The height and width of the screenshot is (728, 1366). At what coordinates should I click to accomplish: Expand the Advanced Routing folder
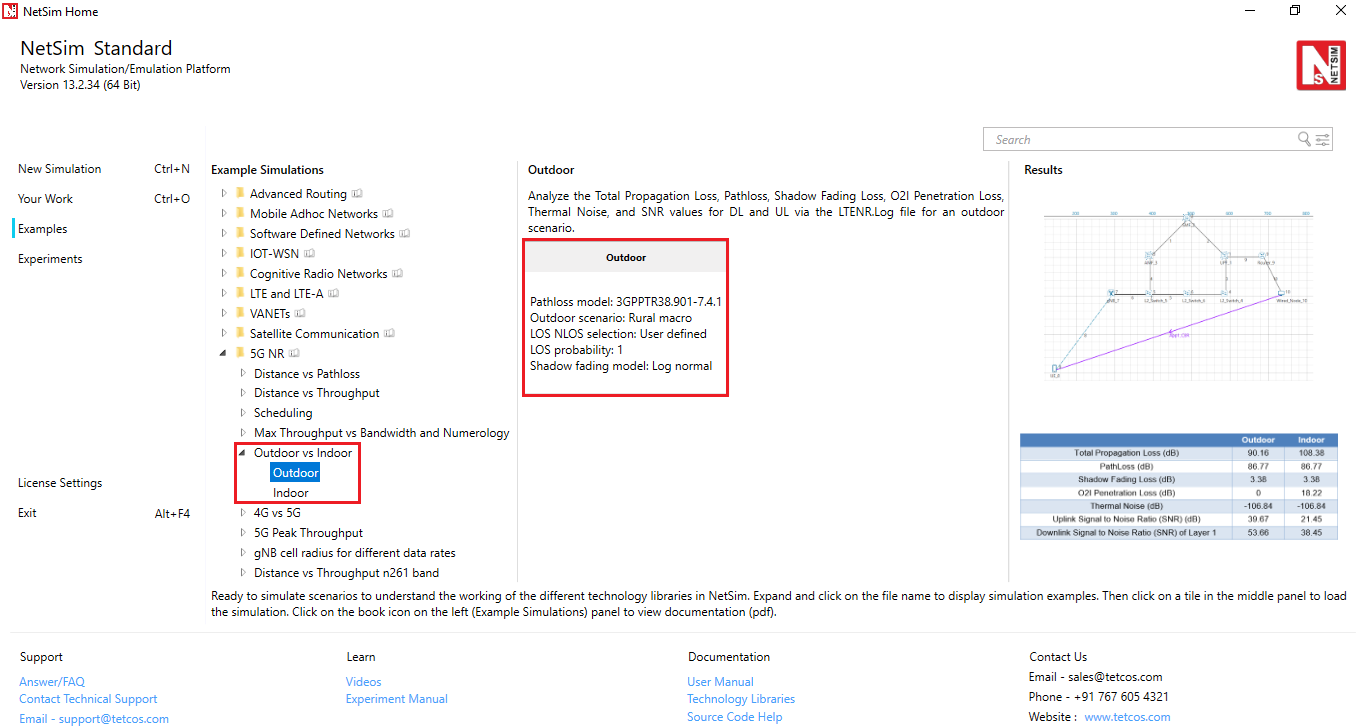coord(224,194)
